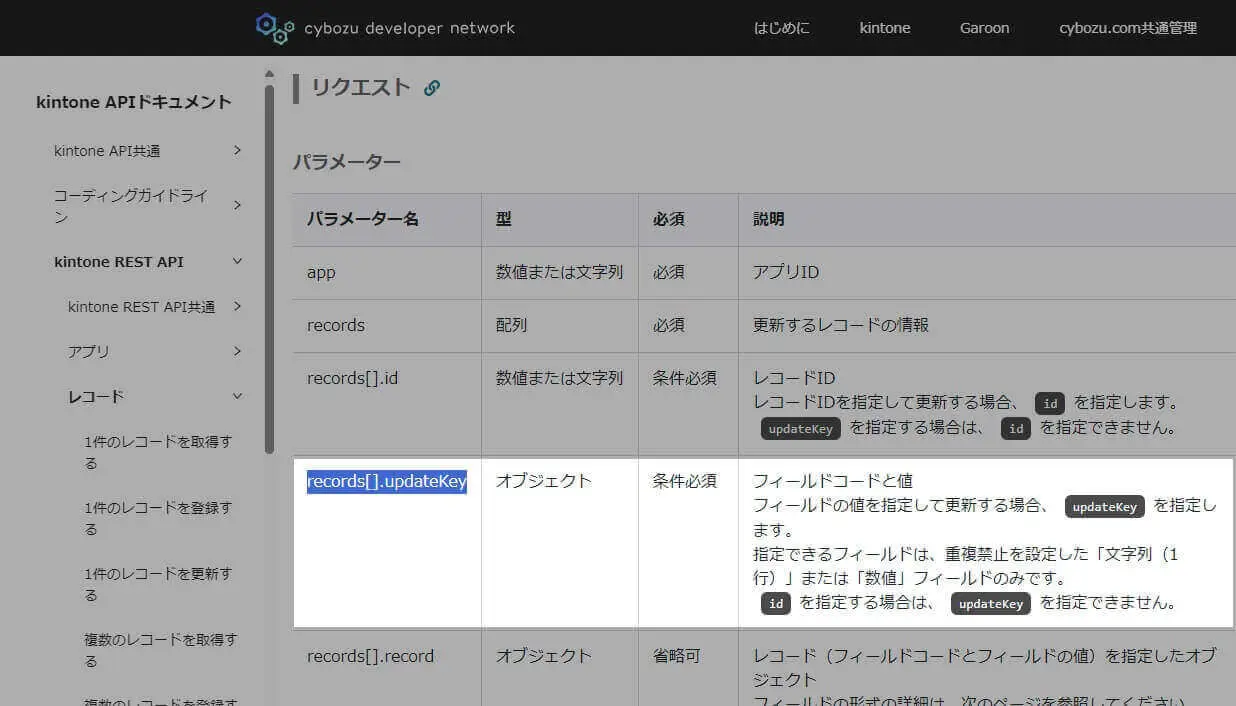Expand the アプリ sidebar chevron
The width and height of the screenshot is (1236, 706).
(237, 351)
